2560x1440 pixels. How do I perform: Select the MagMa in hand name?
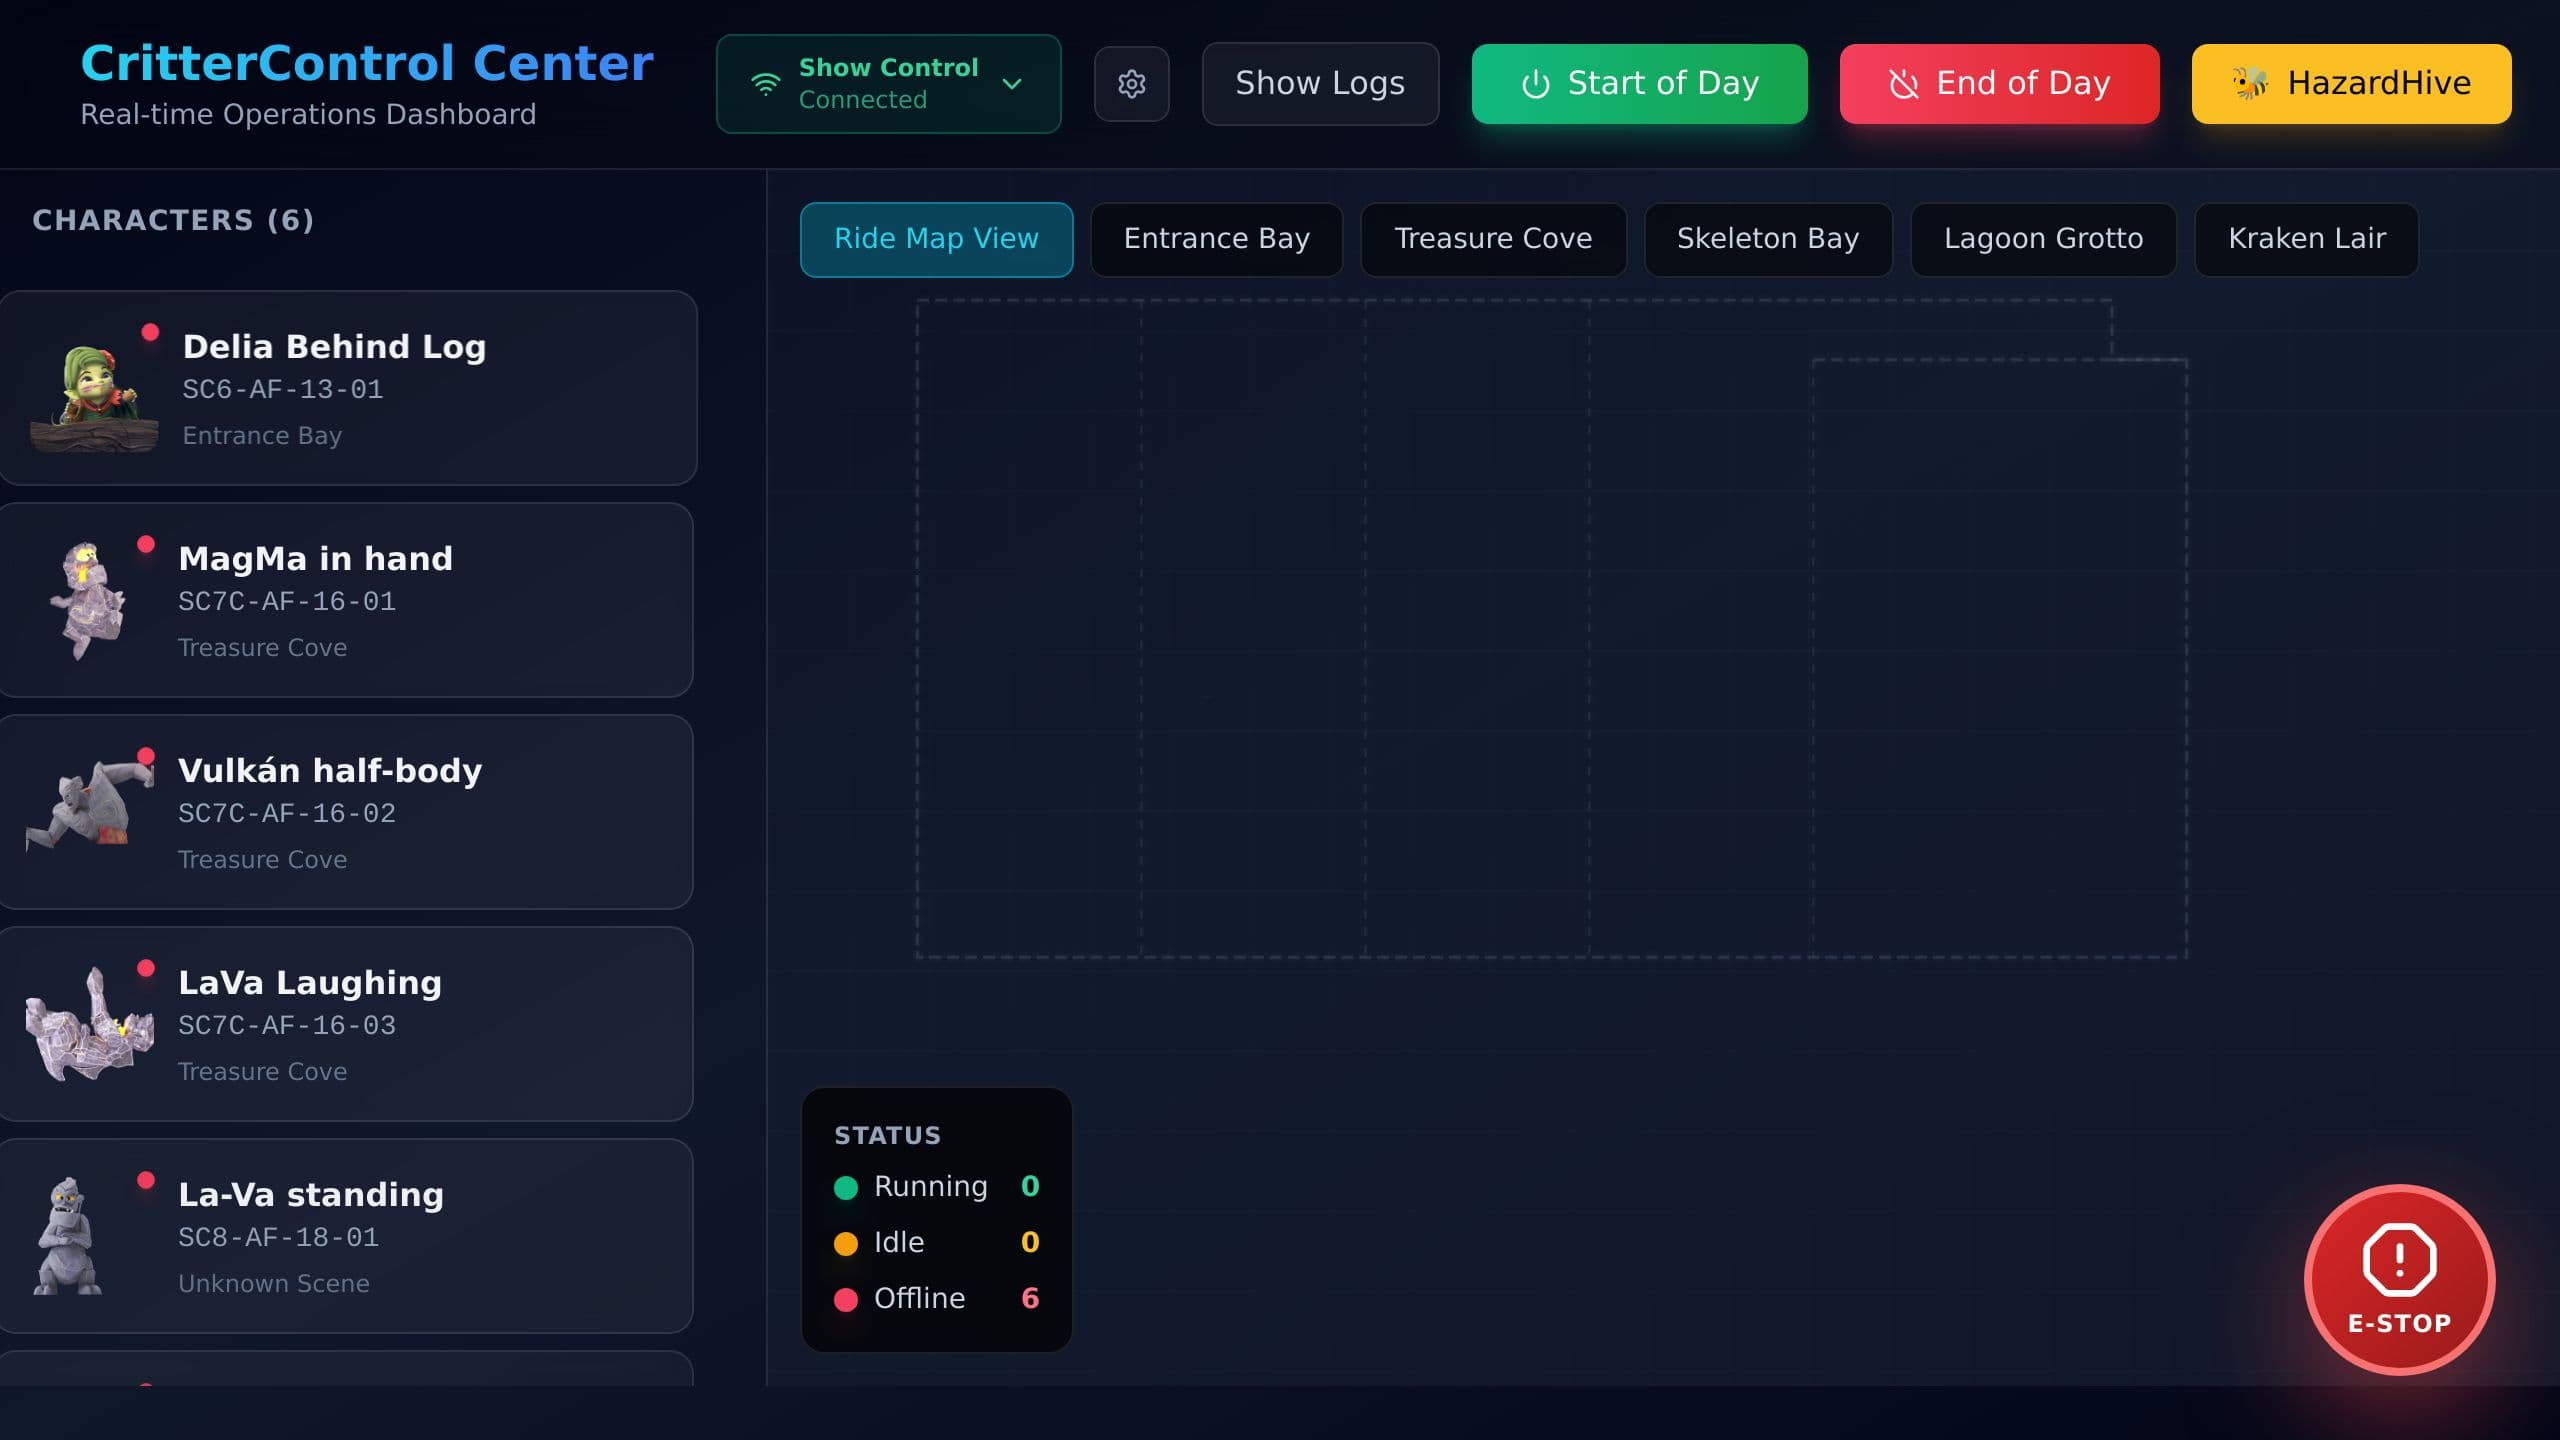point(315,559)
